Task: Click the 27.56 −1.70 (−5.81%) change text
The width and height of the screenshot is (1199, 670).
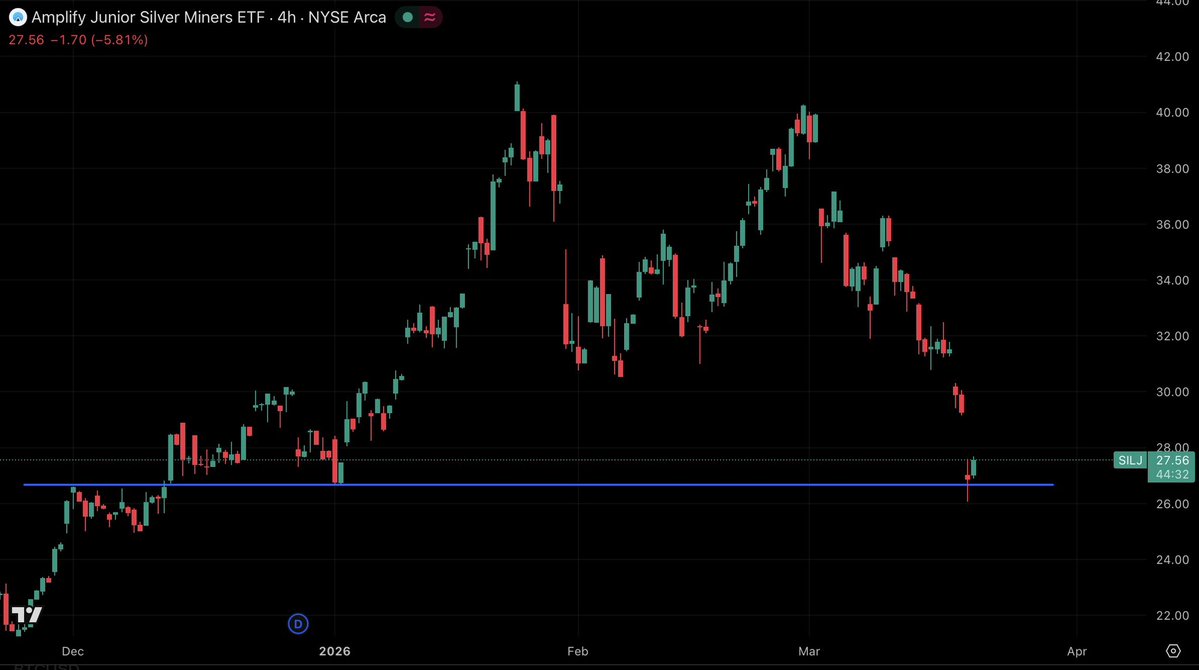Action: tap(78, 40)
